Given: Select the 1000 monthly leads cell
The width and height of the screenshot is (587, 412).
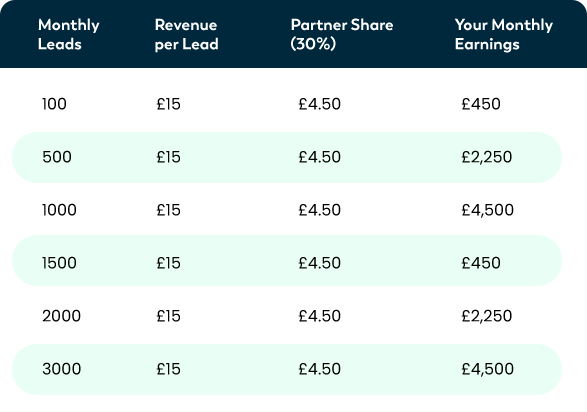Looking at the screenshot, I should click(59, 210).
